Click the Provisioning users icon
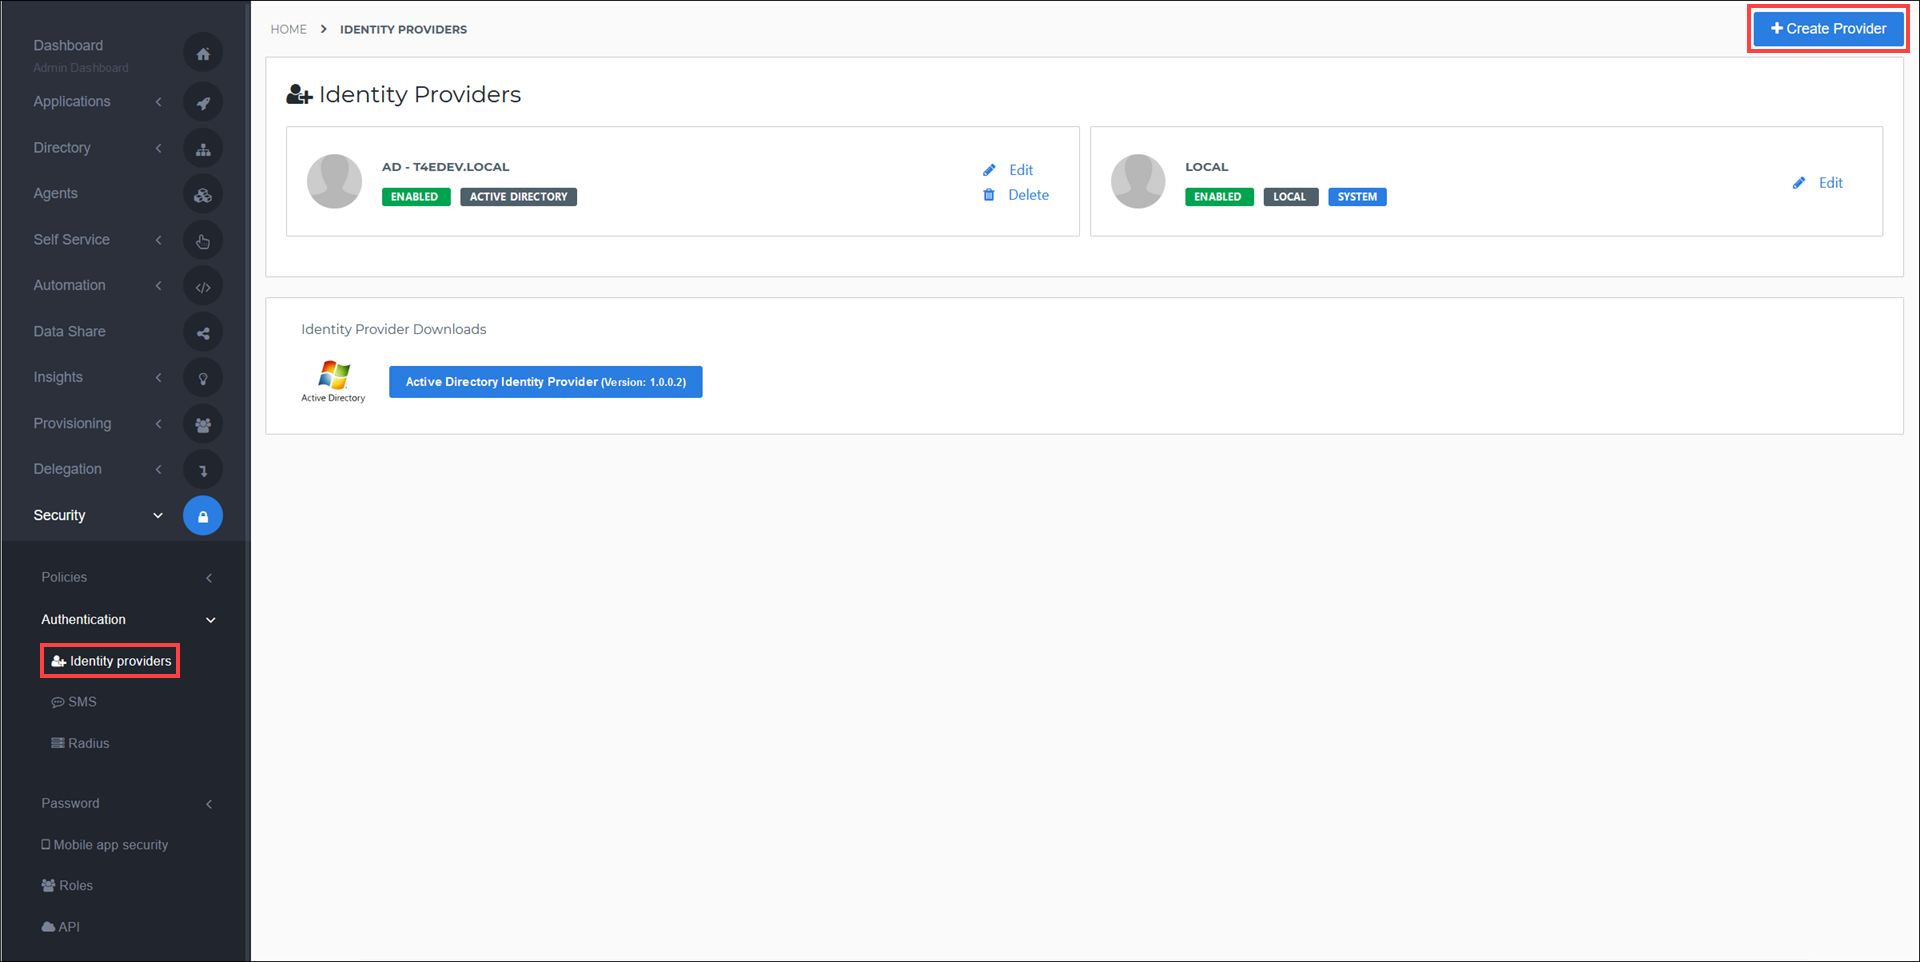Image resolution: width=1920 pixels, height=962 pixels. click(x=203, y=424)
